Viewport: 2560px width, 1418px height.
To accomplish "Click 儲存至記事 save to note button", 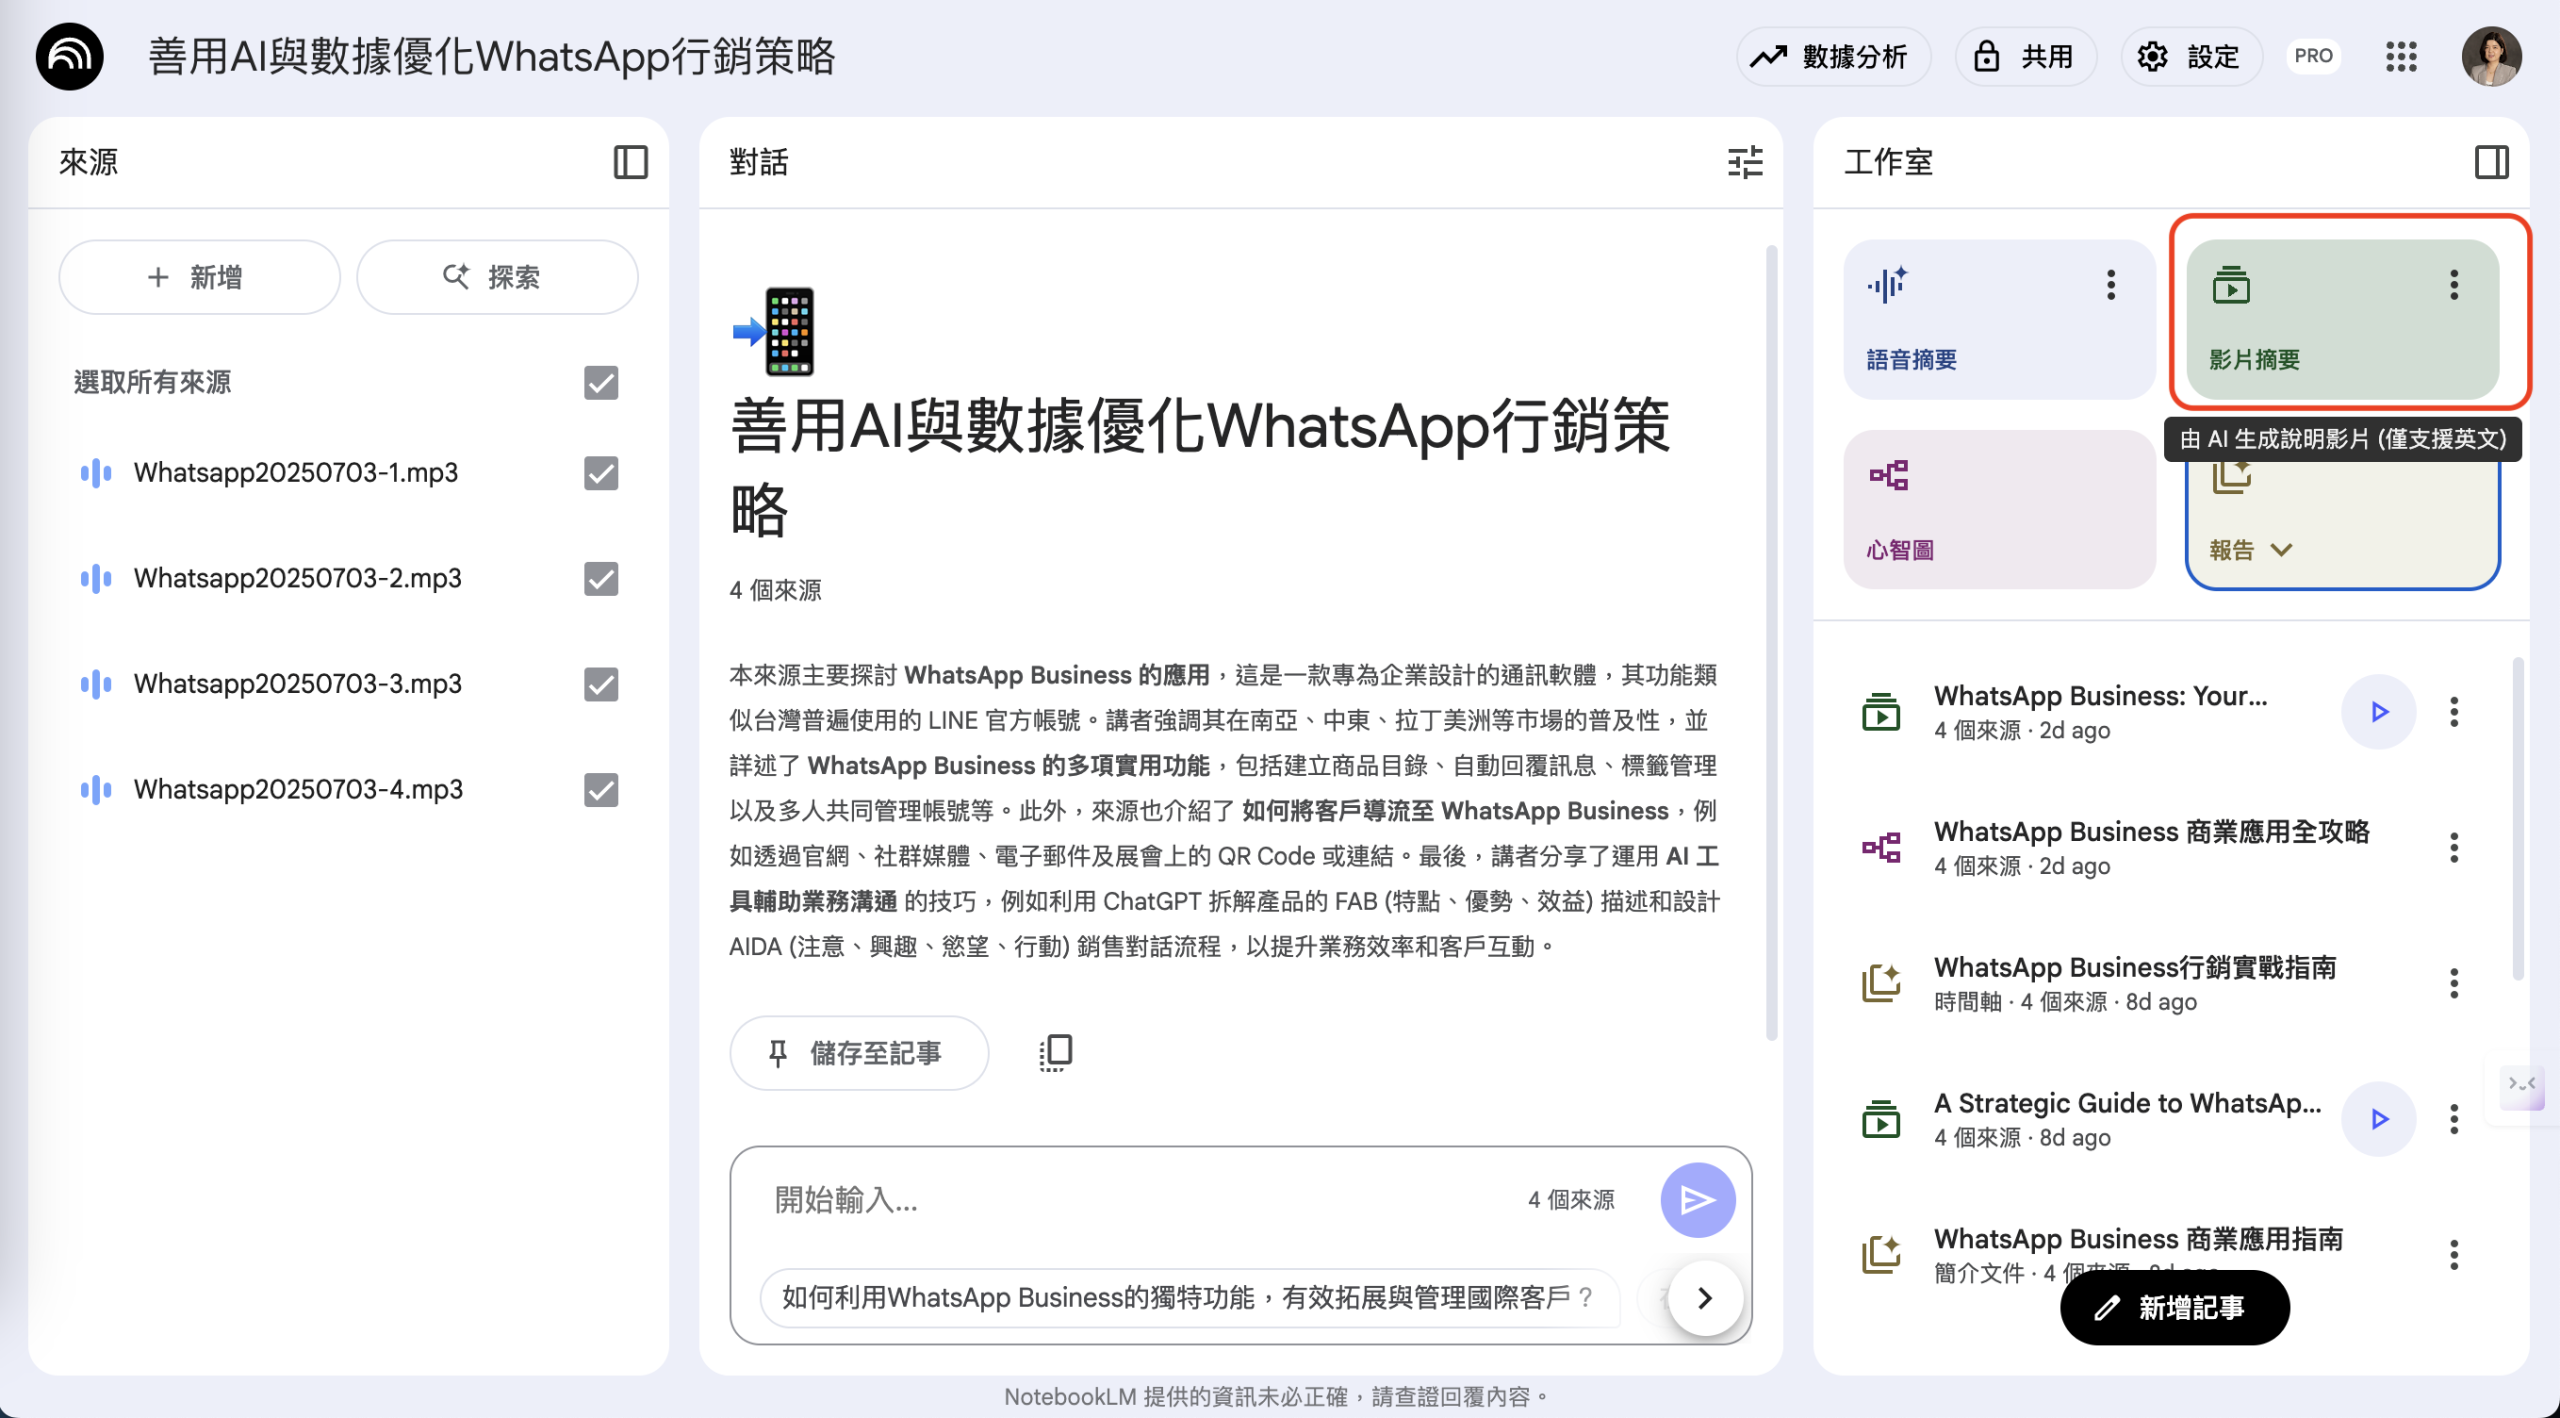I will (859, 1053).
